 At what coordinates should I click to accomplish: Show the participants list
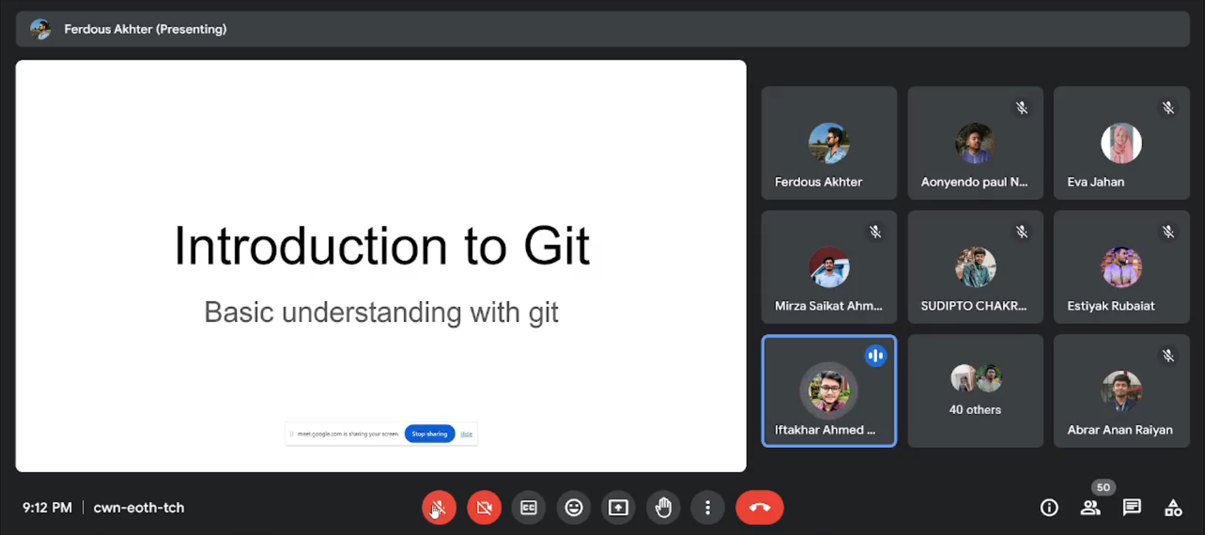[1090, 508]
